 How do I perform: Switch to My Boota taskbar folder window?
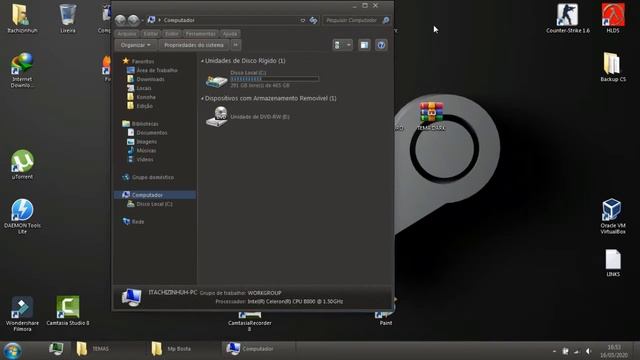[184, 349]
